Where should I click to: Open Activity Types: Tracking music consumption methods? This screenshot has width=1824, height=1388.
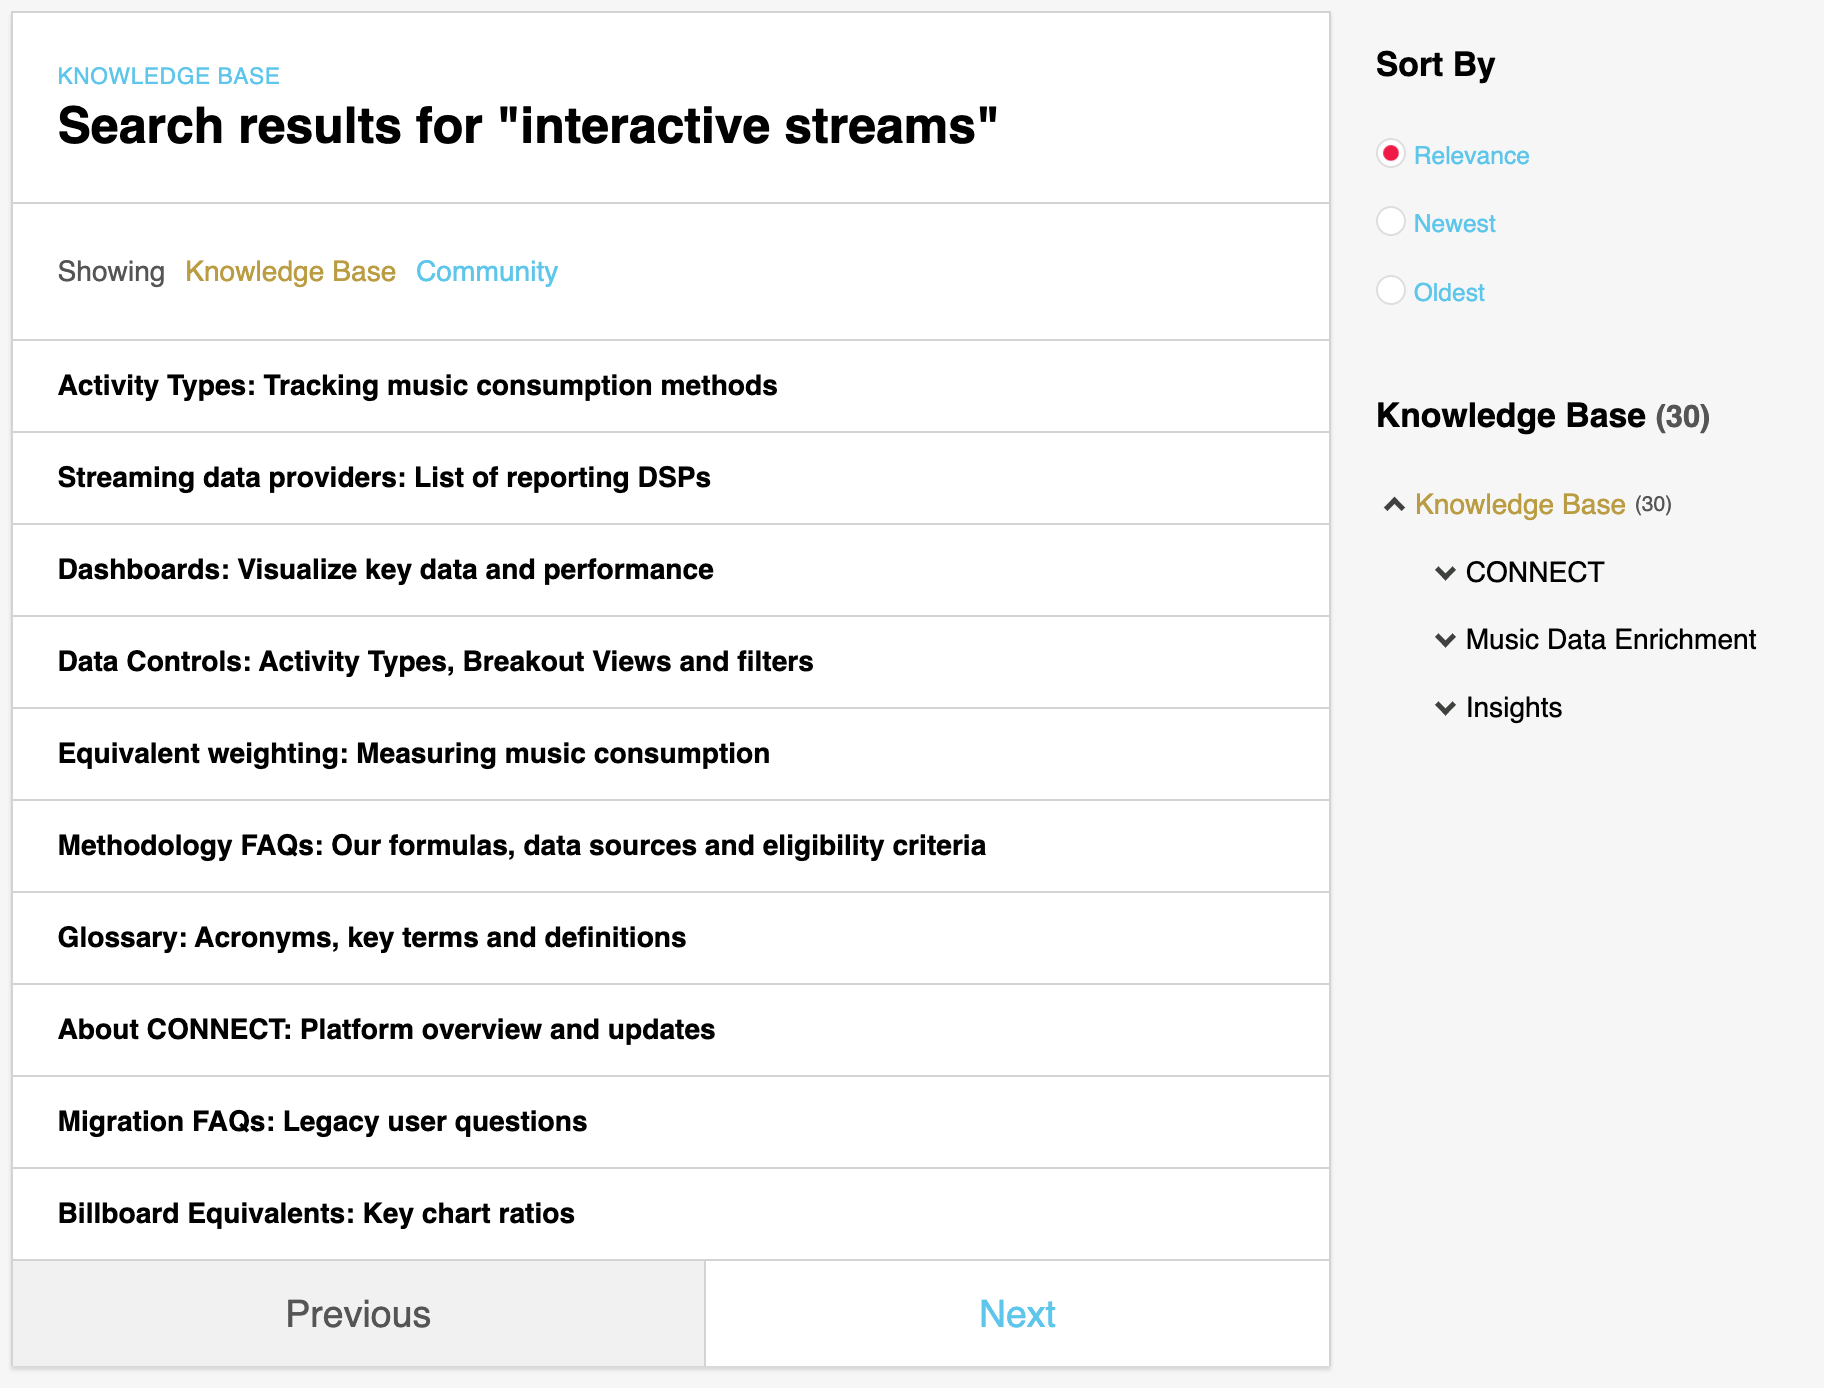pyautogui.click(x=417, y=386)
